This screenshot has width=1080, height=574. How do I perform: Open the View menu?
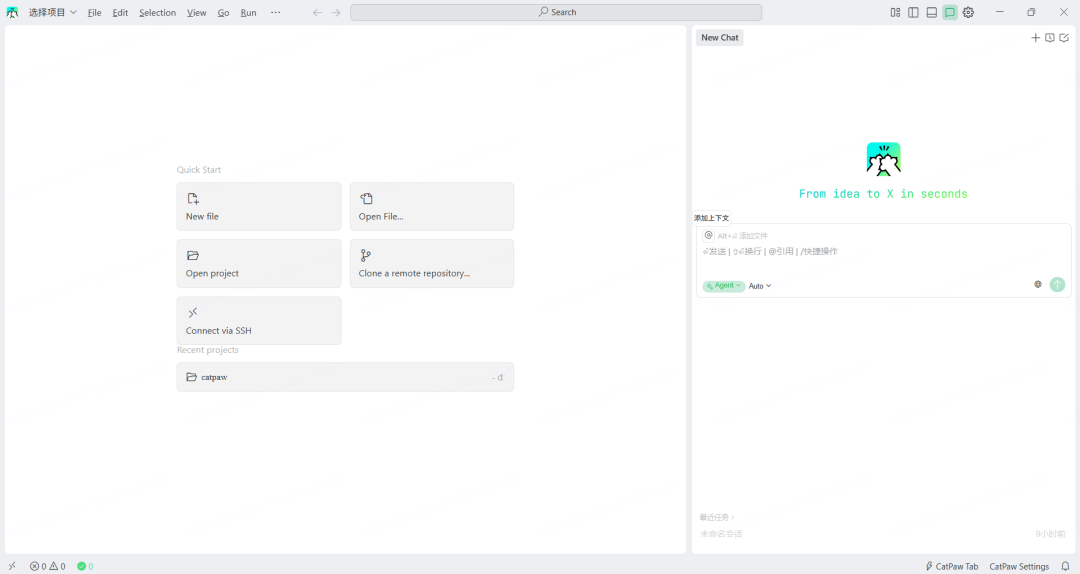click(x=196, y=12)
